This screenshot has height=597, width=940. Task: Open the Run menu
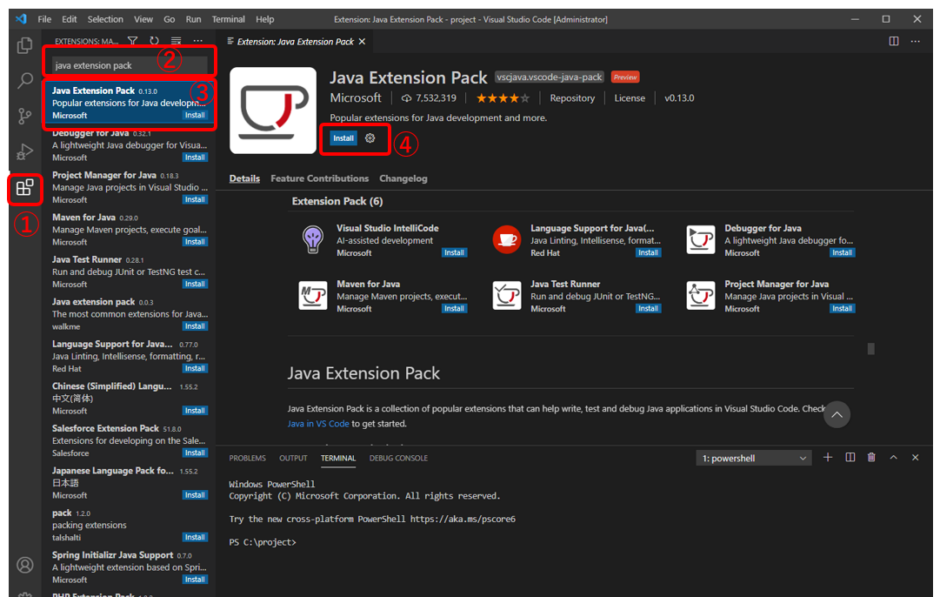pyautogui.click(x=193, y=19)
